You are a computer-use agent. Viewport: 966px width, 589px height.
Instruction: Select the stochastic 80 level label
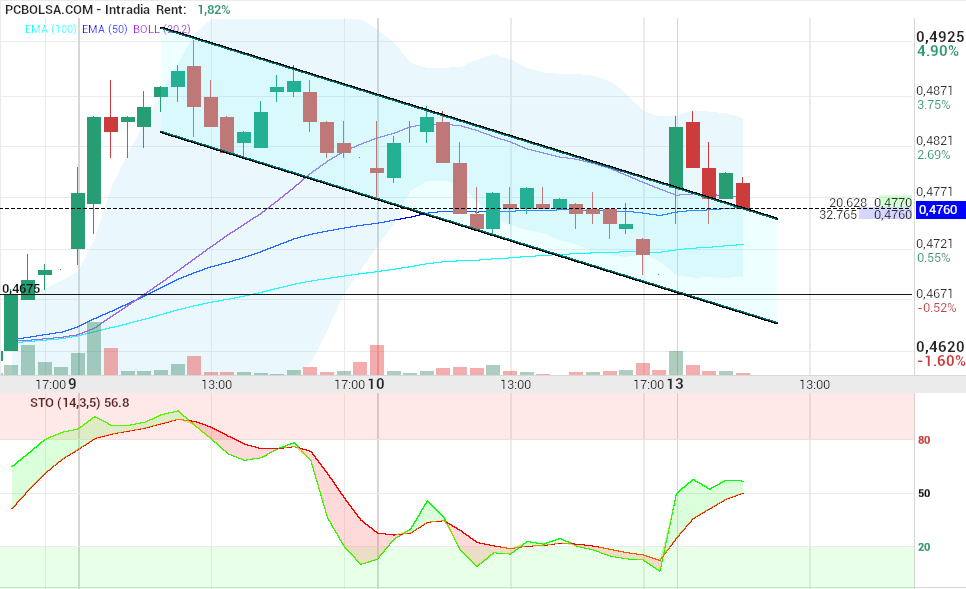924,440
